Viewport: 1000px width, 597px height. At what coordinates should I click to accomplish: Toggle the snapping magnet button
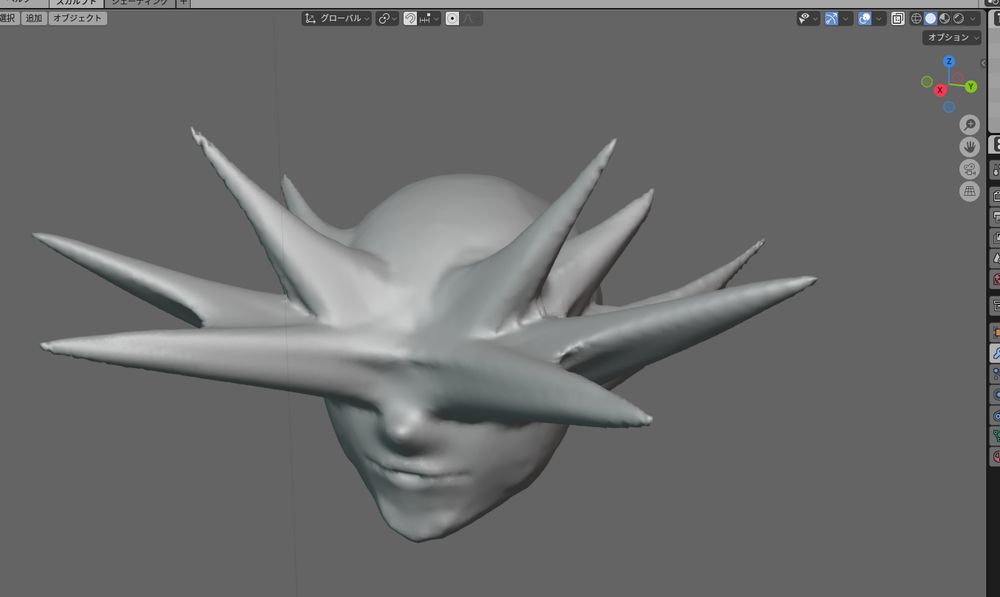coord(410,18)
